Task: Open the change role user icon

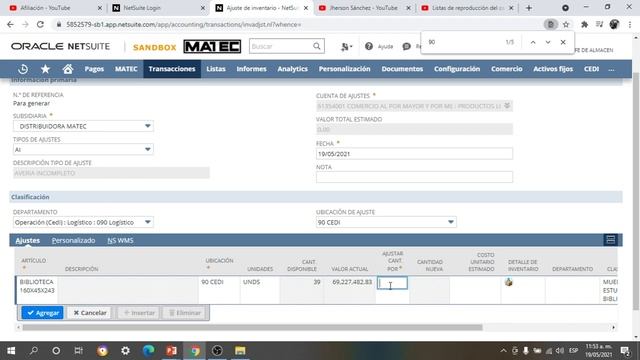Action: [346, 47]
